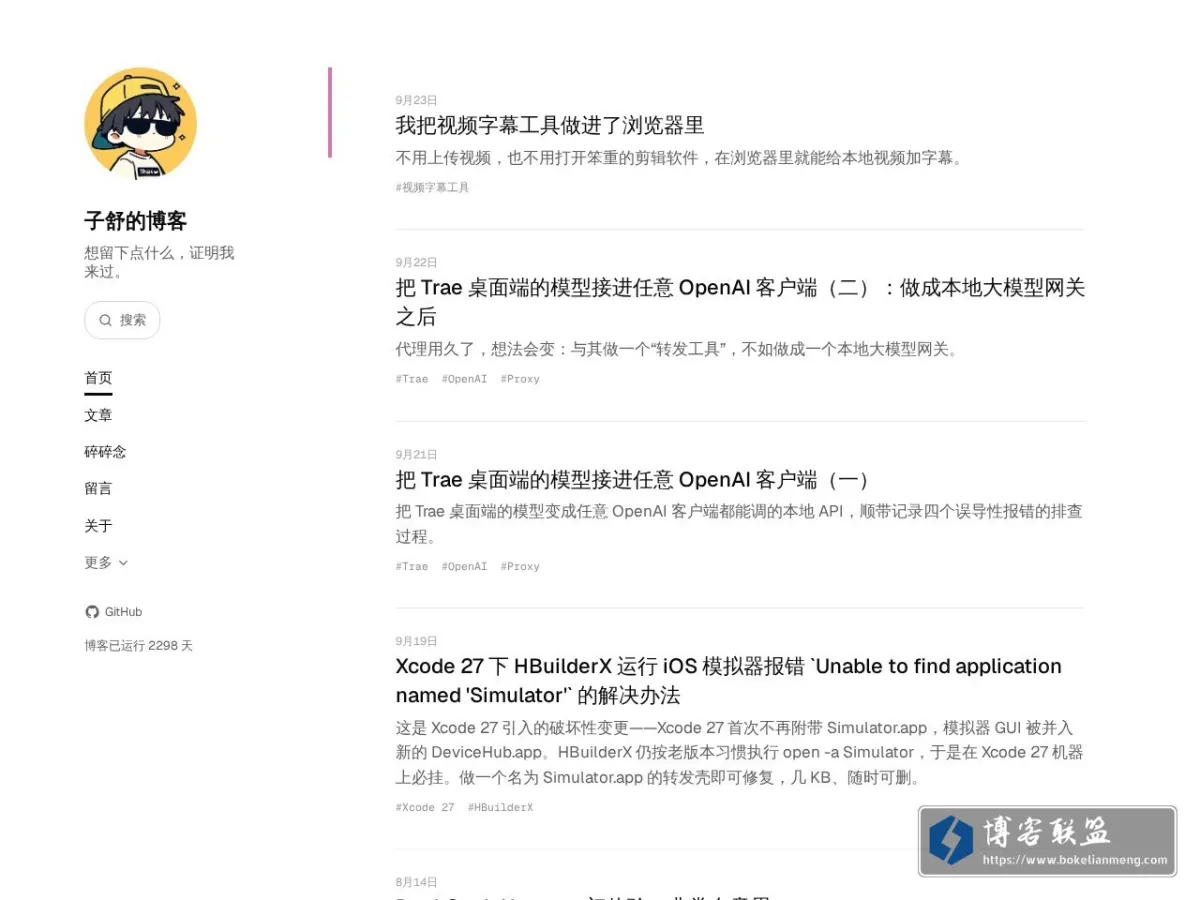Screen dimensions: 1200x900
Task: Open the Xcode 27 HBuilderX post title
Action: click(728, 680)
